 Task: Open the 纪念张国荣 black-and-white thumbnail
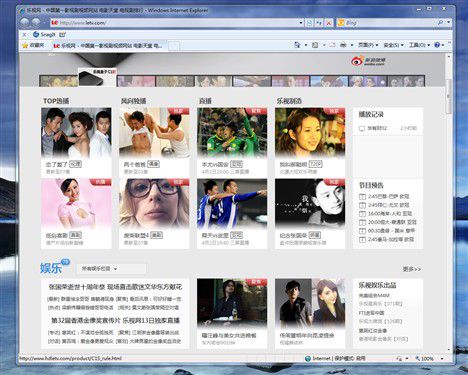(310, 203)
